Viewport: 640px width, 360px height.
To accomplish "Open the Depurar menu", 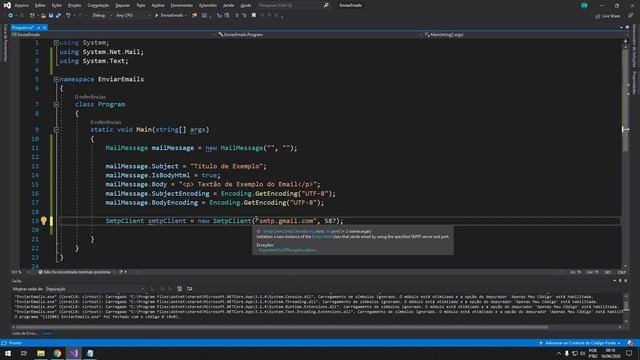I will coord(122,5).
